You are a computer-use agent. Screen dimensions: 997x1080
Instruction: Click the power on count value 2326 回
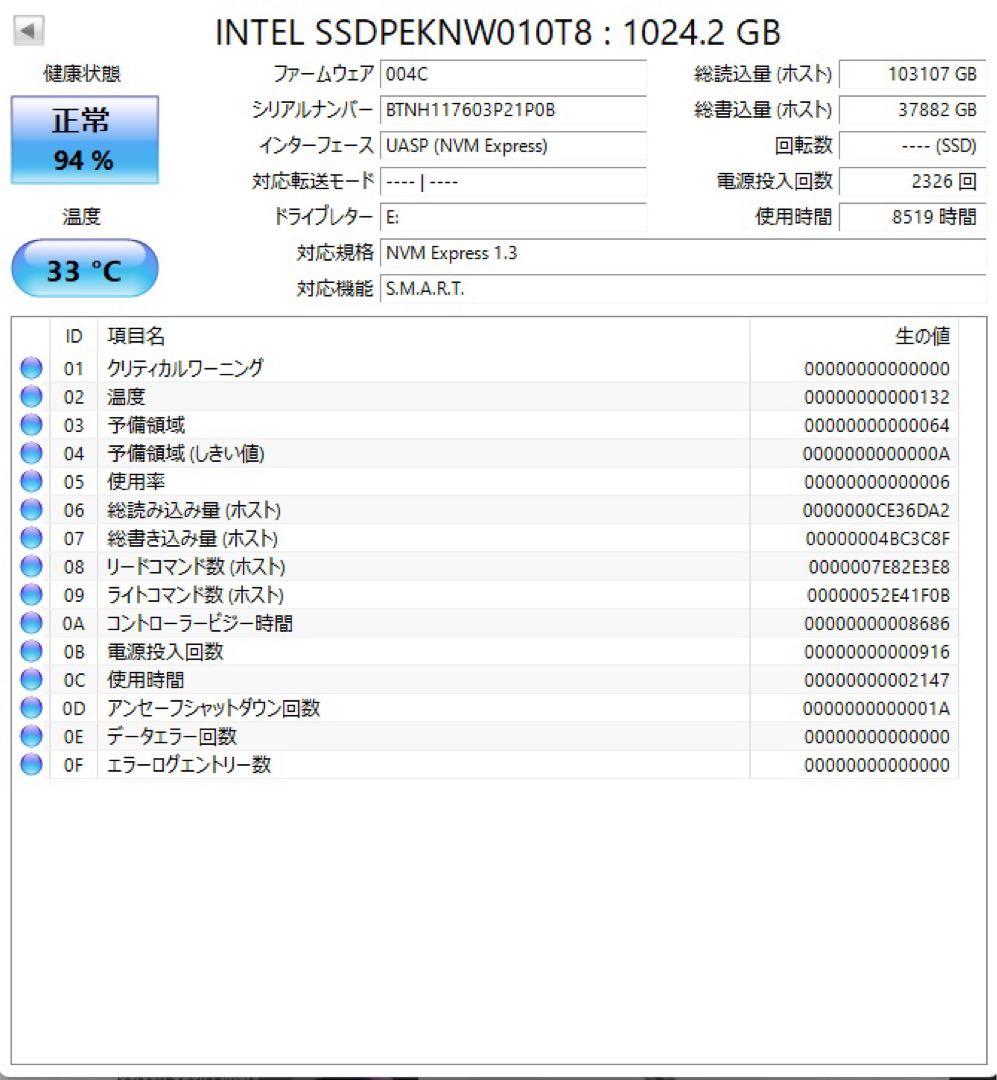click(912, 182)
